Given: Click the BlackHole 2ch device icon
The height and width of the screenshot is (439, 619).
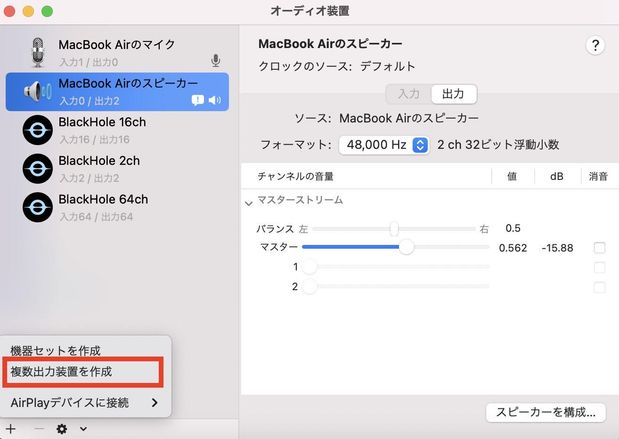Looking at the screenshot, I should tap(38, 169).
